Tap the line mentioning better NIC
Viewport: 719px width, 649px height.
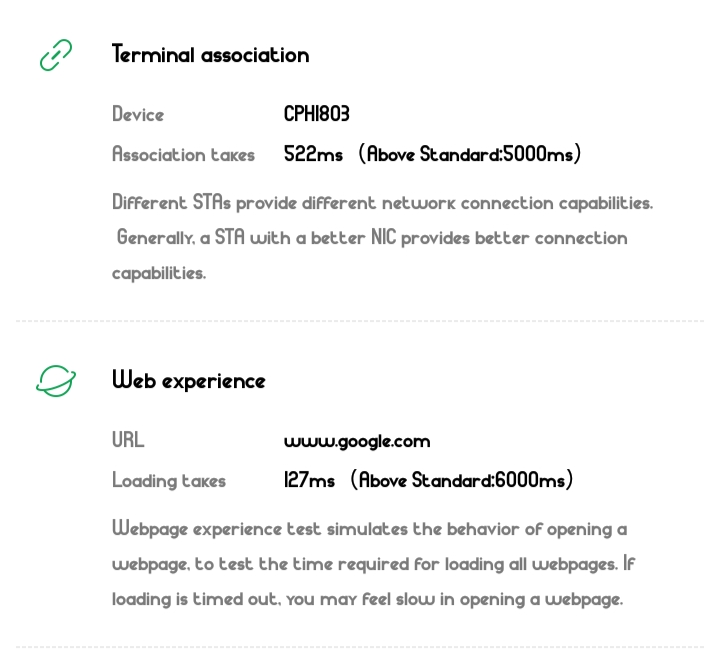[372, 238]
